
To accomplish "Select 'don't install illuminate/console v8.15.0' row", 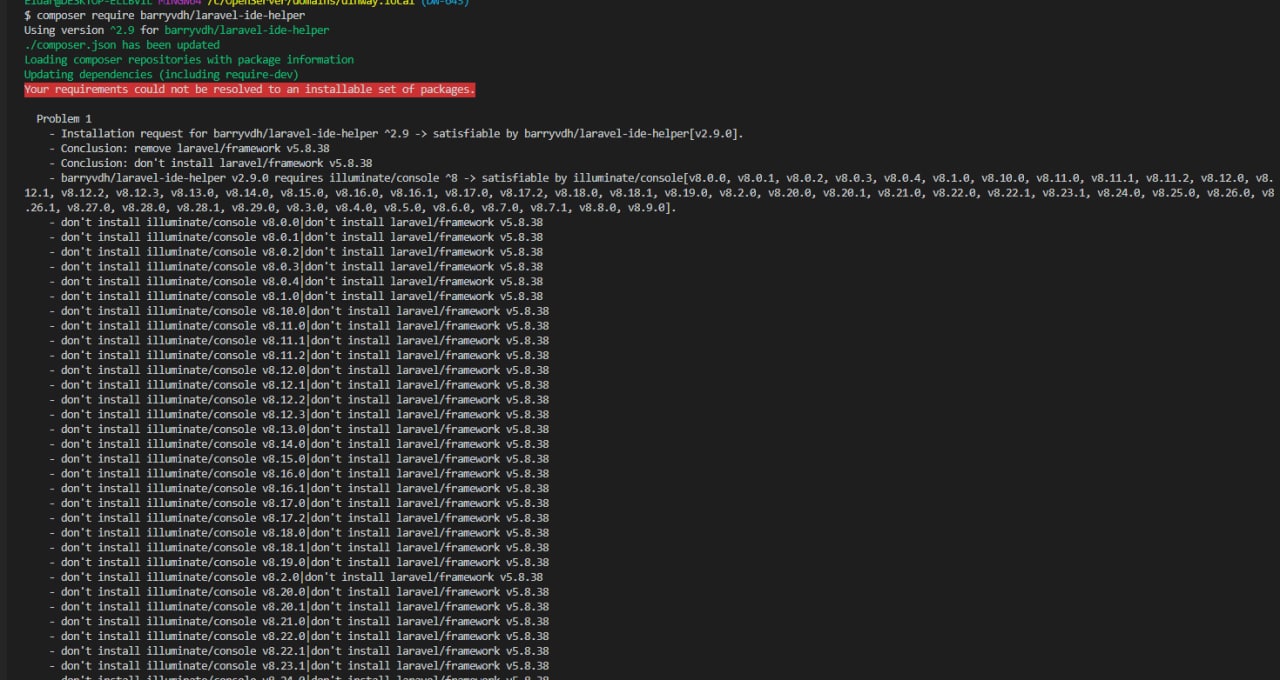I will pos(299,459).
